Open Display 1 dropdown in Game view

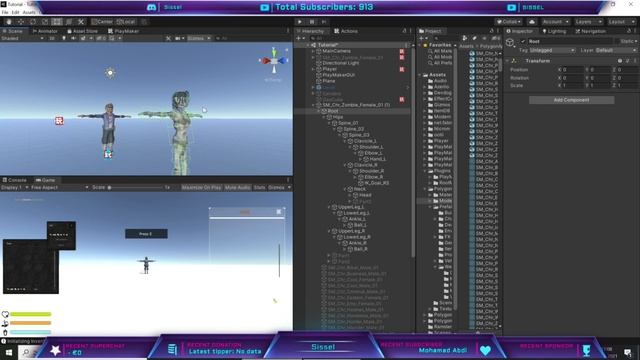click(15, 187)
